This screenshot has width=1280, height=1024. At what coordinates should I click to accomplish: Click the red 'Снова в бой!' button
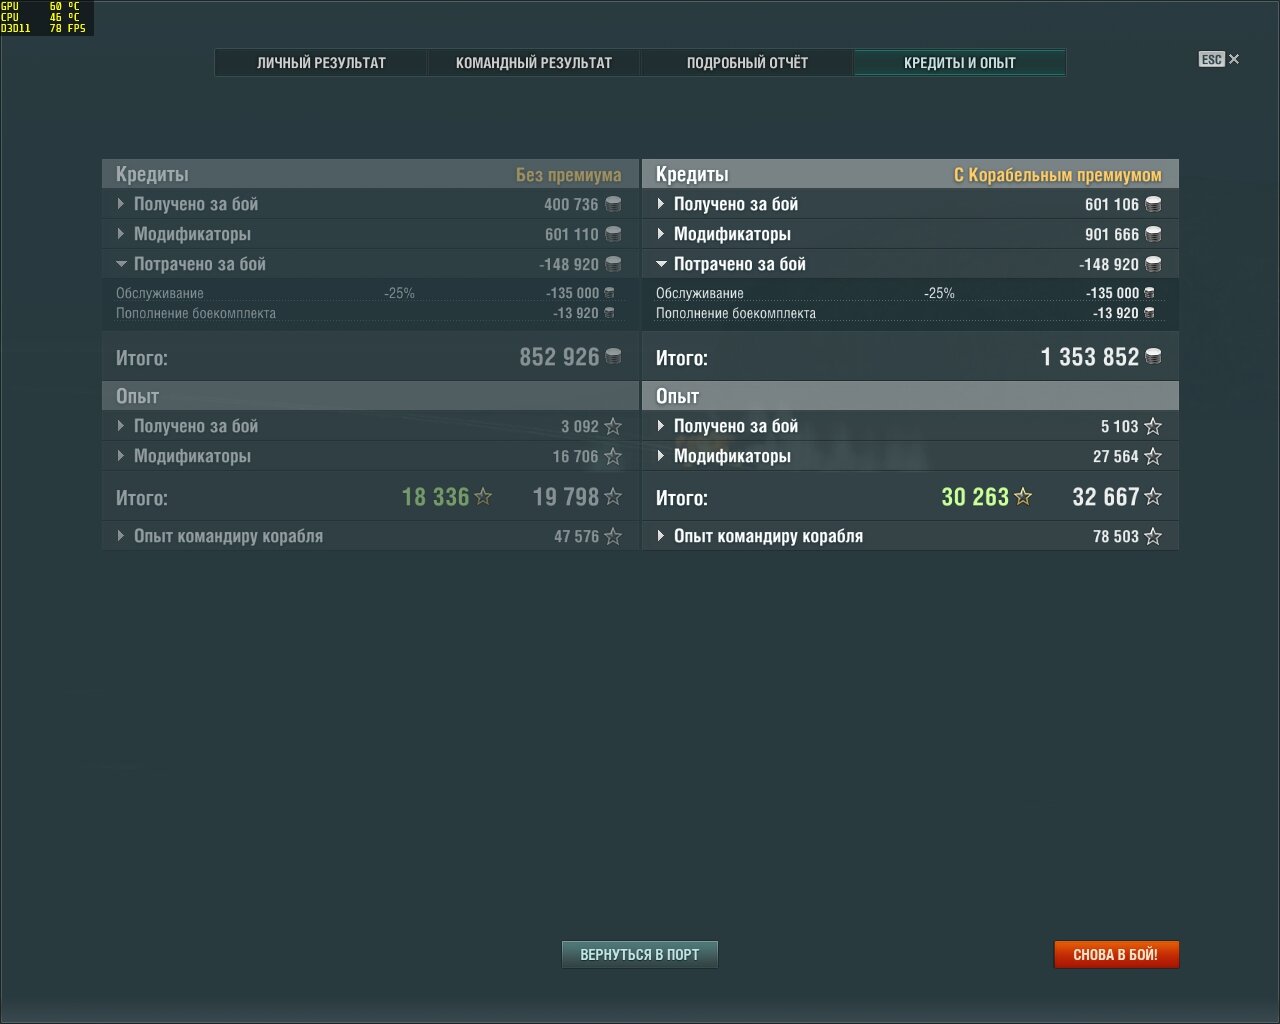(x=1116, y=954)
